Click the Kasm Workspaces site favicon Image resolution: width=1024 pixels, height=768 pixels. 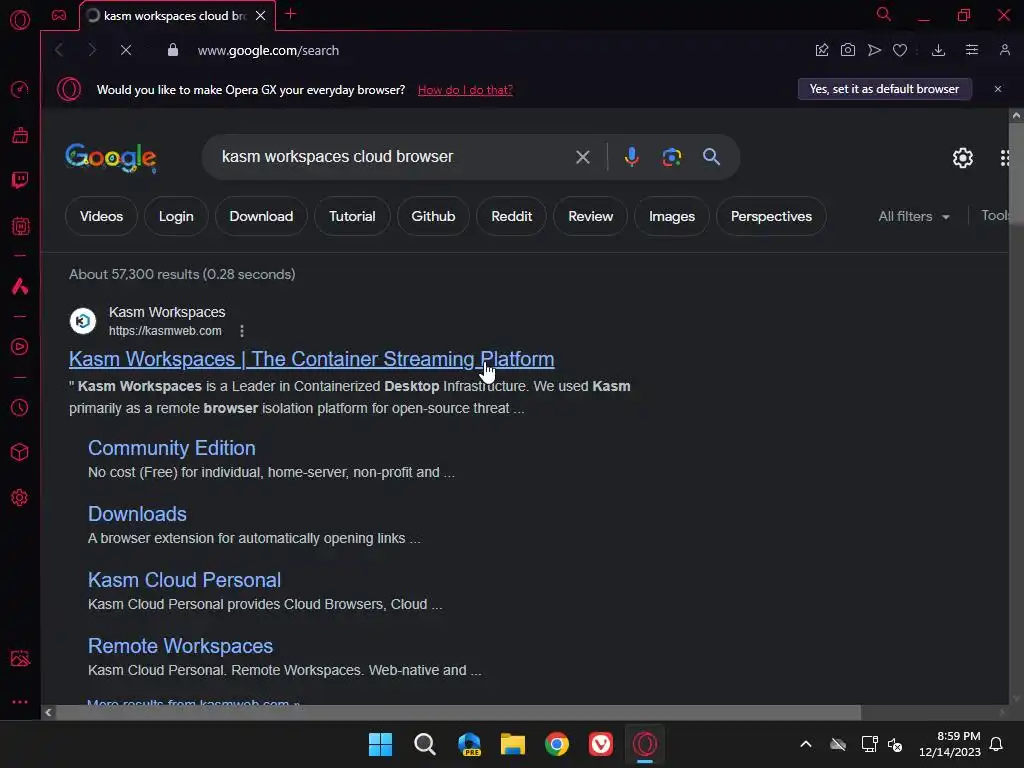83,321
